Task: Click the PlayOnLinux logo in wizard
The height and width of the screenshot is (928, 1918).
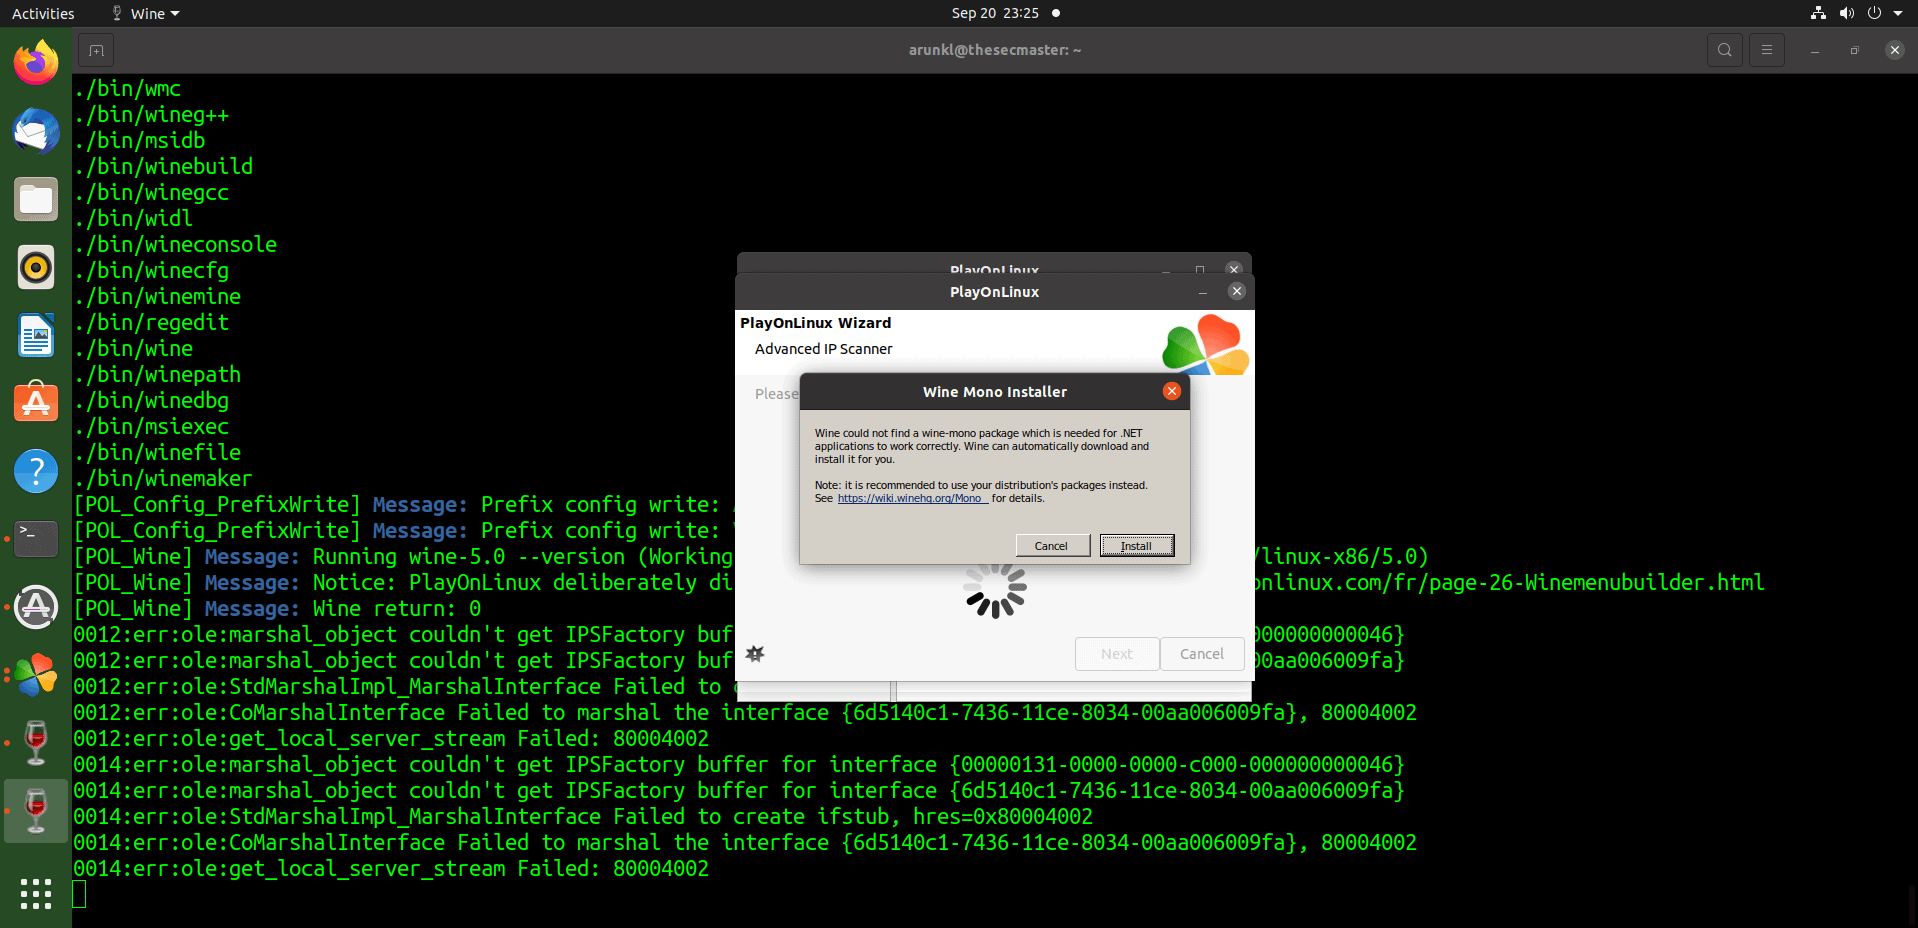Action: click(1206, 345)
